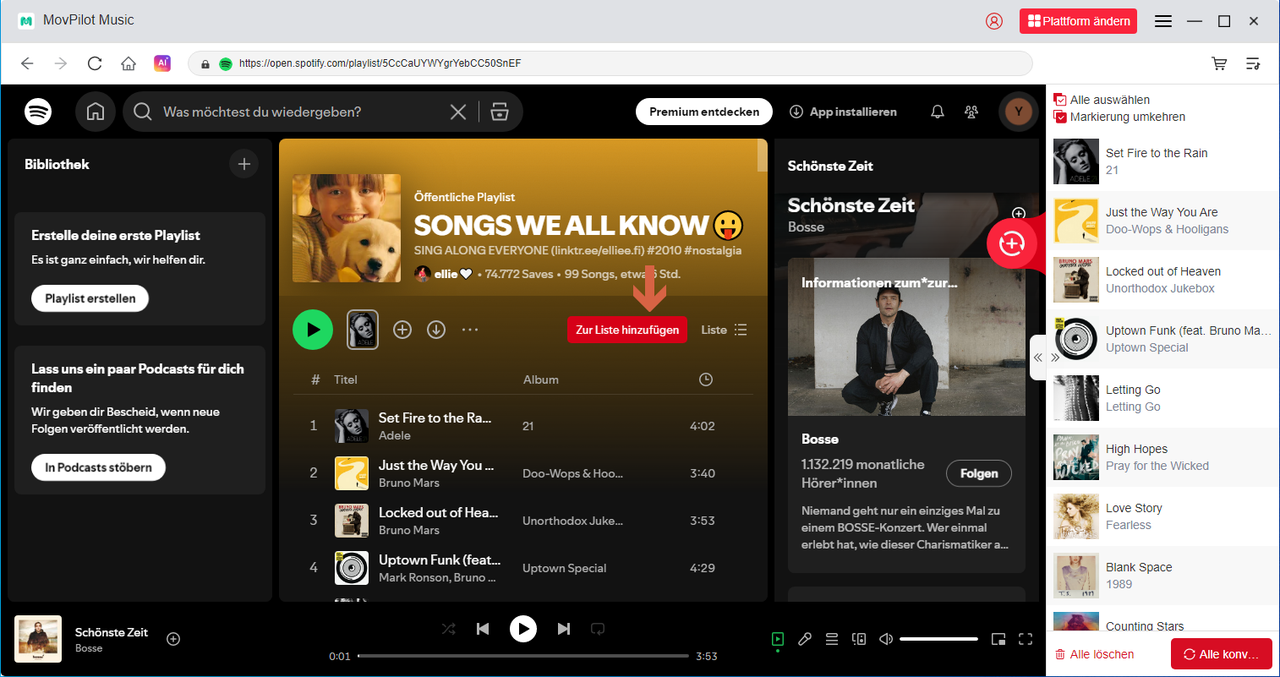
Task: Click Premium entdecken button
Action: pos(704,112)
